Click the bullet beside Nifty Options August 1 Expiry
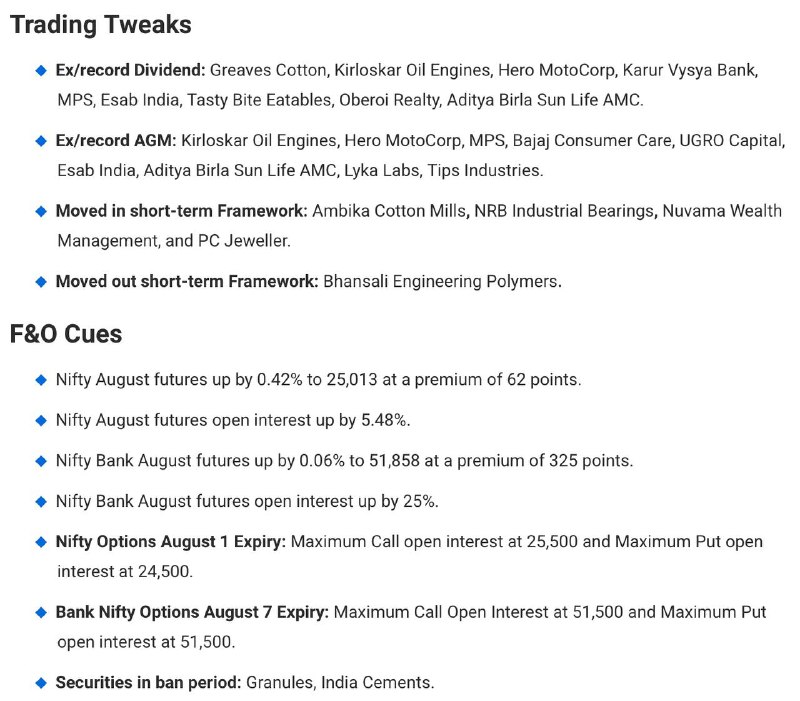The height and width of the screenshot is (701, 800). point(41,542)
